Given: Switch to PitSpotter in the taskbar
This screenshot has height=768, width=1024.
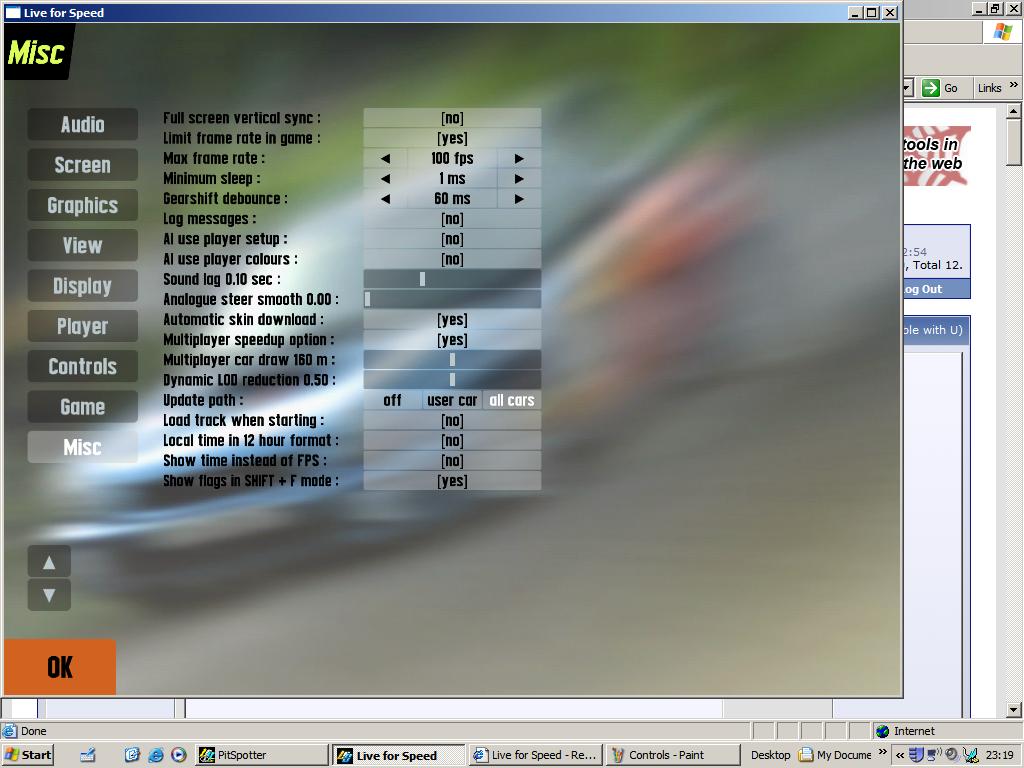Looking at the screenshot, I should click(x=262, y=755).
